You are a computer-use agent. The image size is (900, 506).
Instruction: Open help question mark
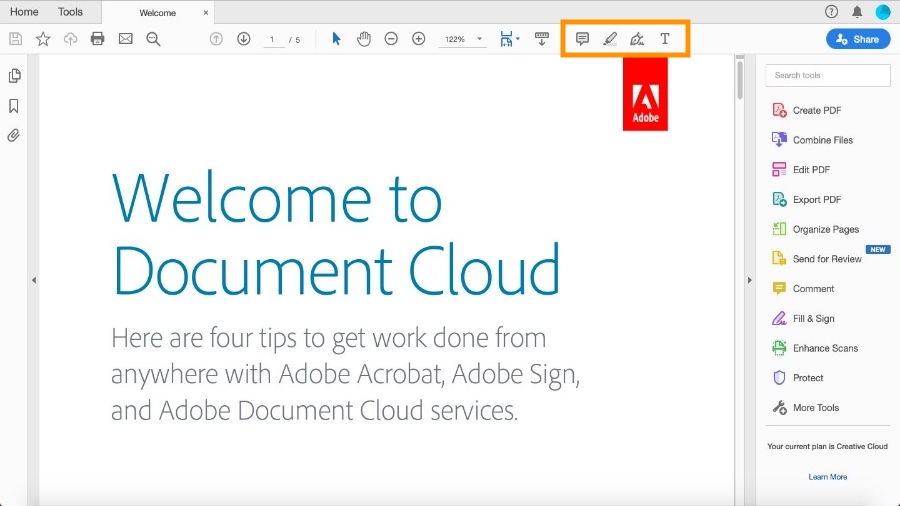pyautogui.click(x=831, y=11)
